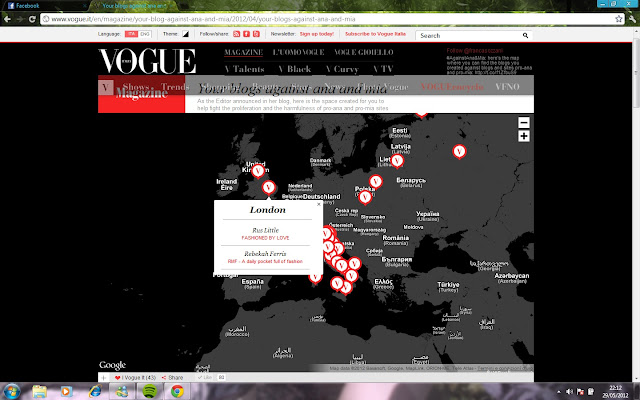The width and height of the screenshot is (640, 400).
Task: Open the Windows Start menu
Action: pyautogui.click(x=11, y=391)
